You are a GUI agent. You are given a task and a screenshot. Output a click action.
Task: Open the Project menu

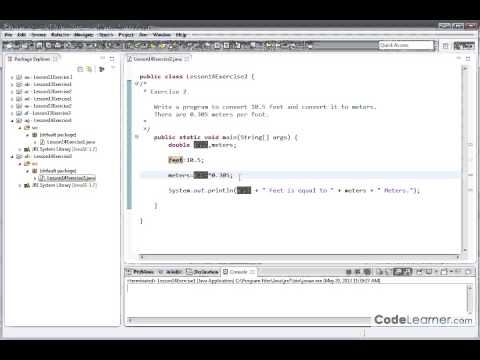click(x=126, y=35)
